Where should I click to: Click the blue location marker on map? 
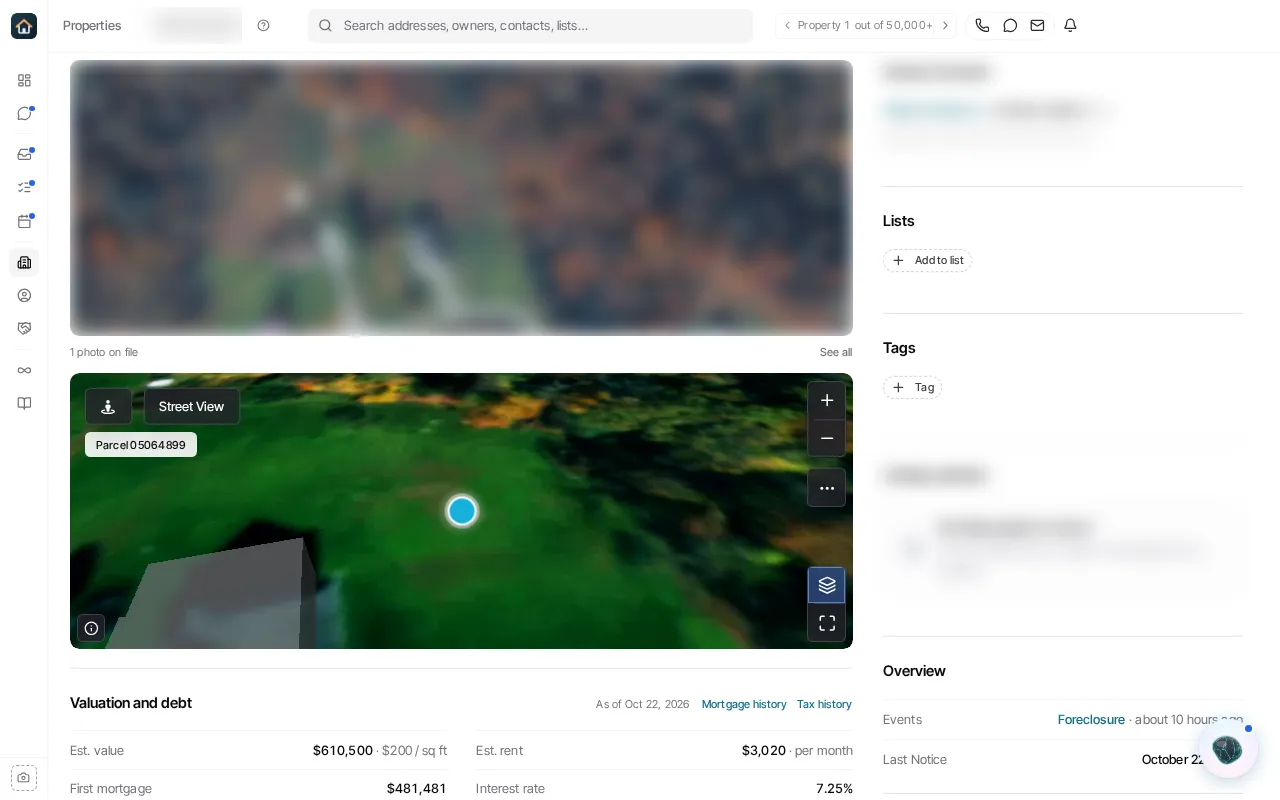point(462,511)
